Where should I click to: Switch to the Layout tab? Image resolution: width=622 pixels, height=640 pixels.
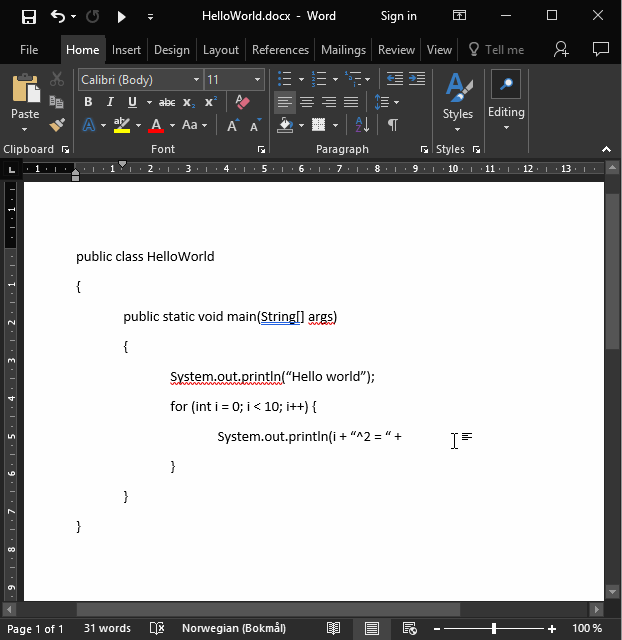221,50
